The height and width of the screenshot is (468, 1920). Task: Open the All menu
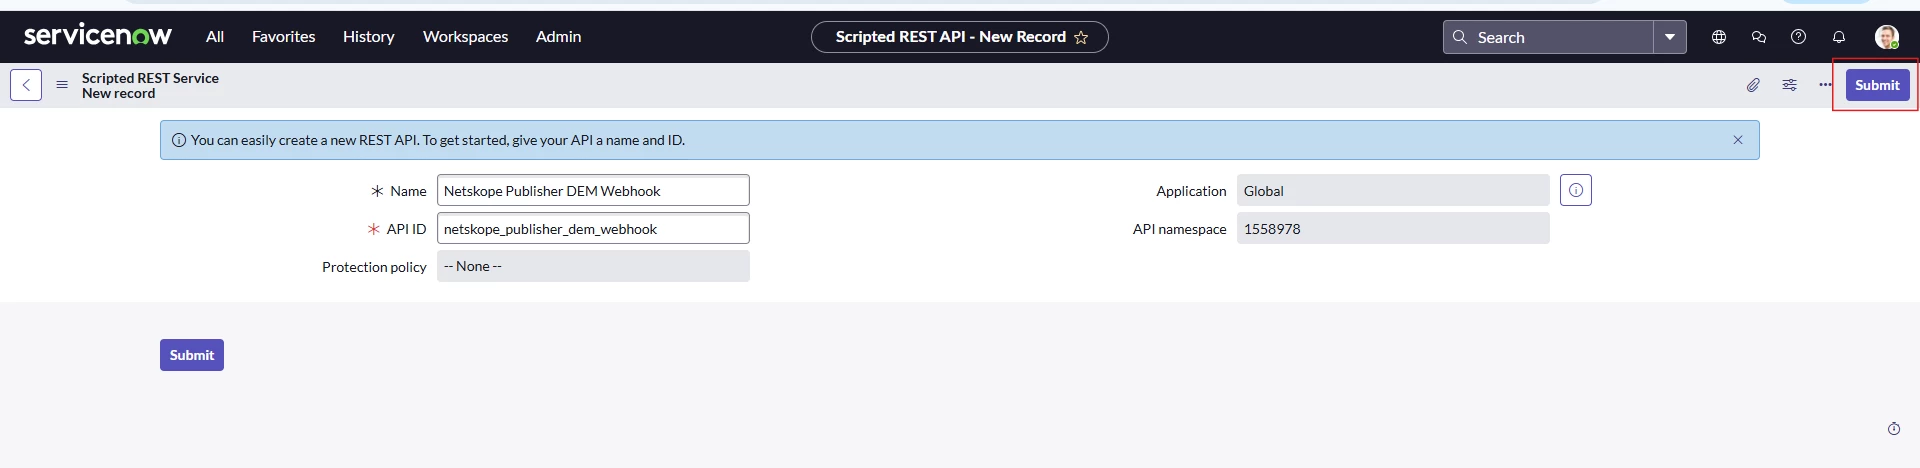tap(215, 37)
